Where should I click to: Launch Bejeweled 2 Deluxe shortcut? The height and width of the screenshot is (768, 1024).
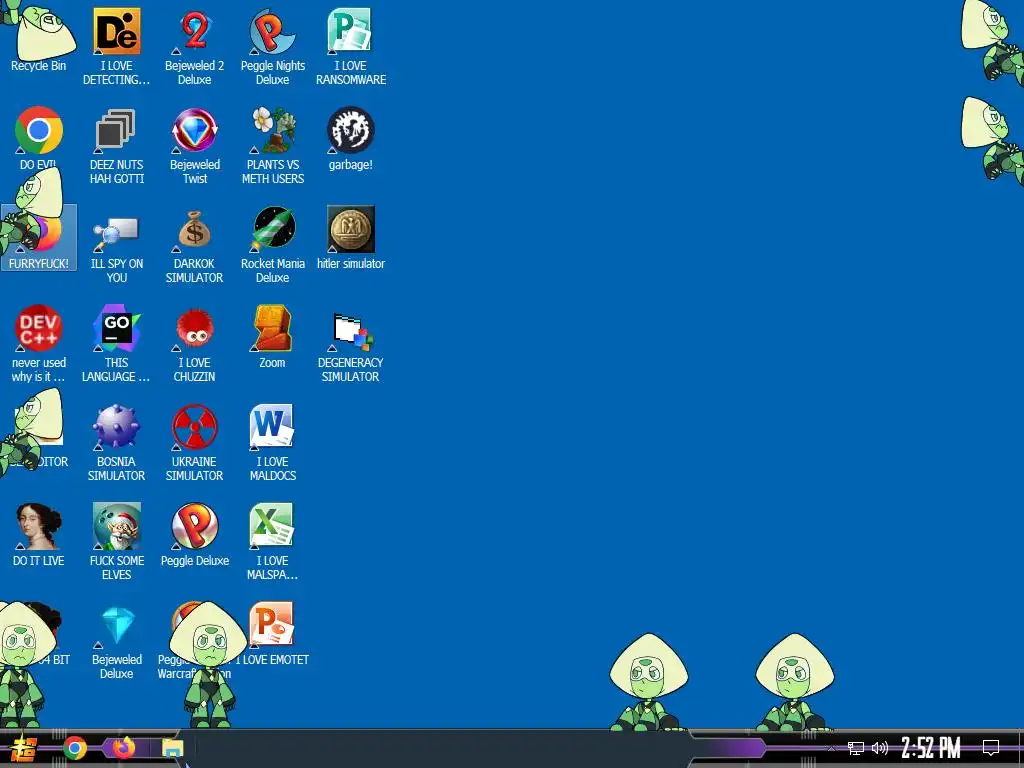(x=195, y=46)
